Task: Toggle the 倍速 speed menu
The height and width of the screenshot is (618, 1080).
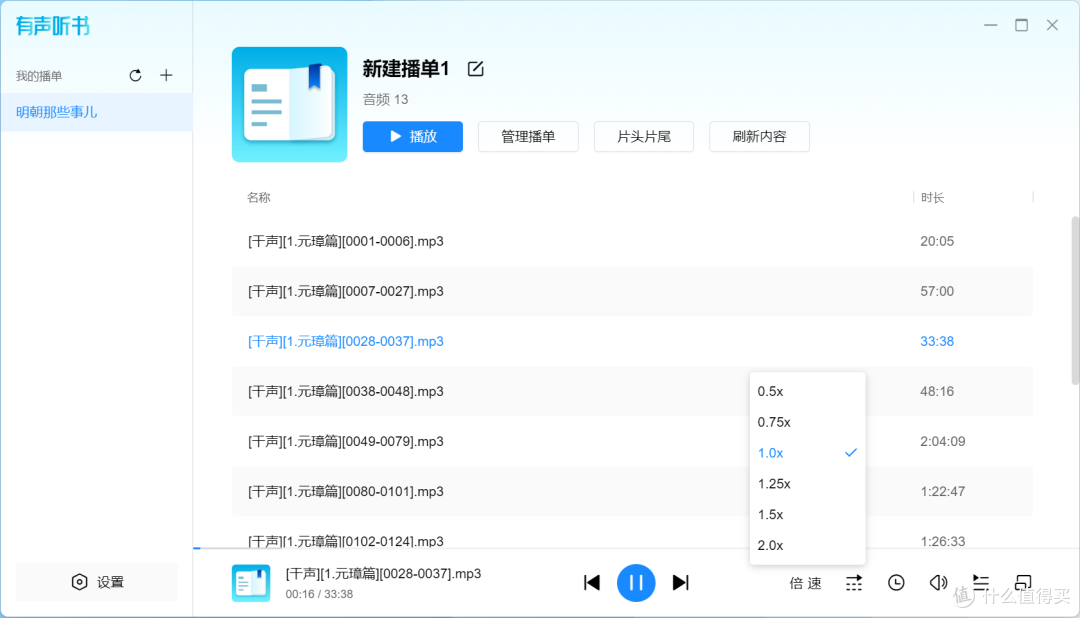Action: pyautogui.click(x=805, y=583)
